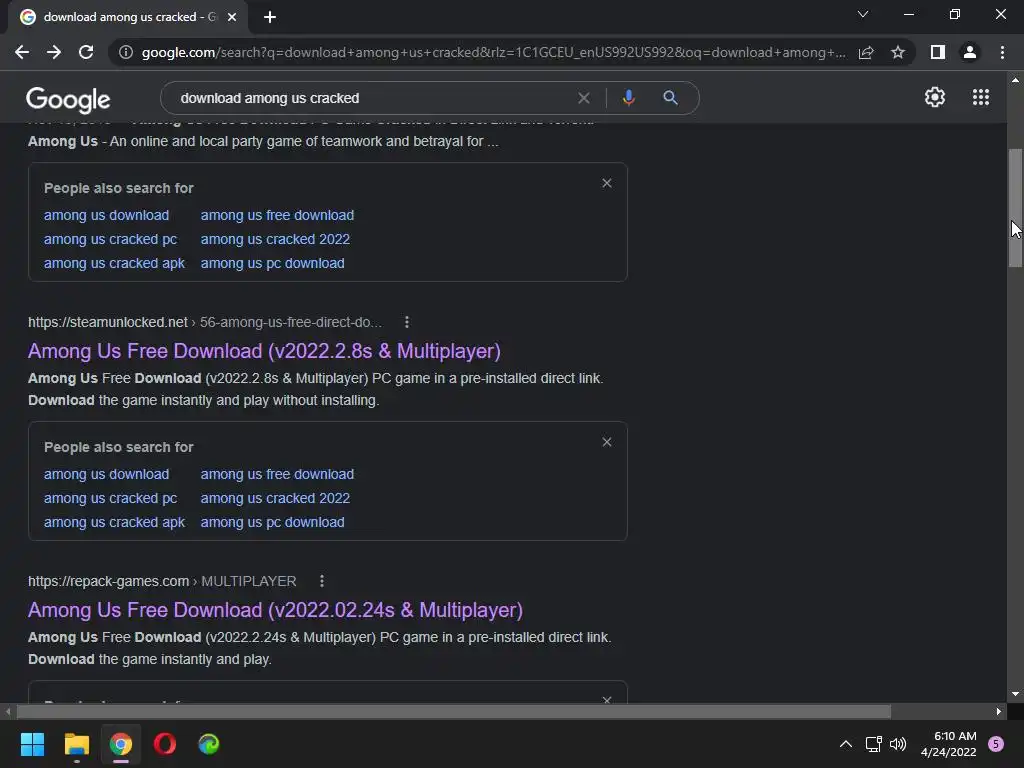Close the 'download among us cracked' tab
This screenshot has height=768, width=1024.
point(232,17)
